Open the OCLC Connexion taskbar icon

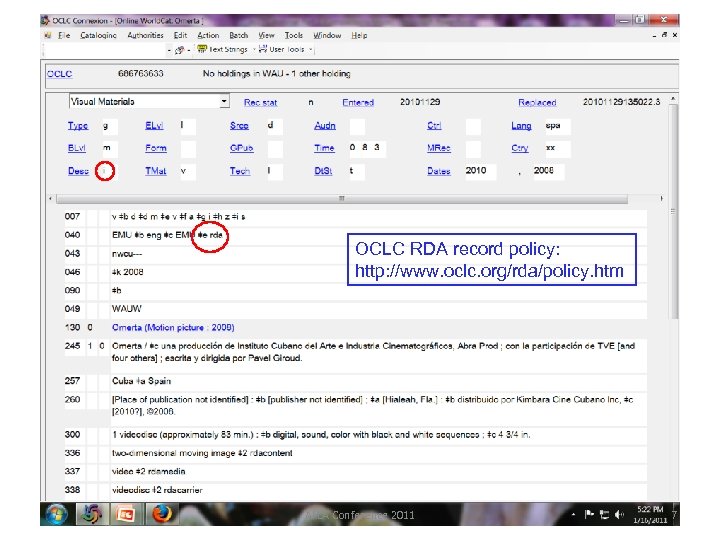tap(91, 514)
